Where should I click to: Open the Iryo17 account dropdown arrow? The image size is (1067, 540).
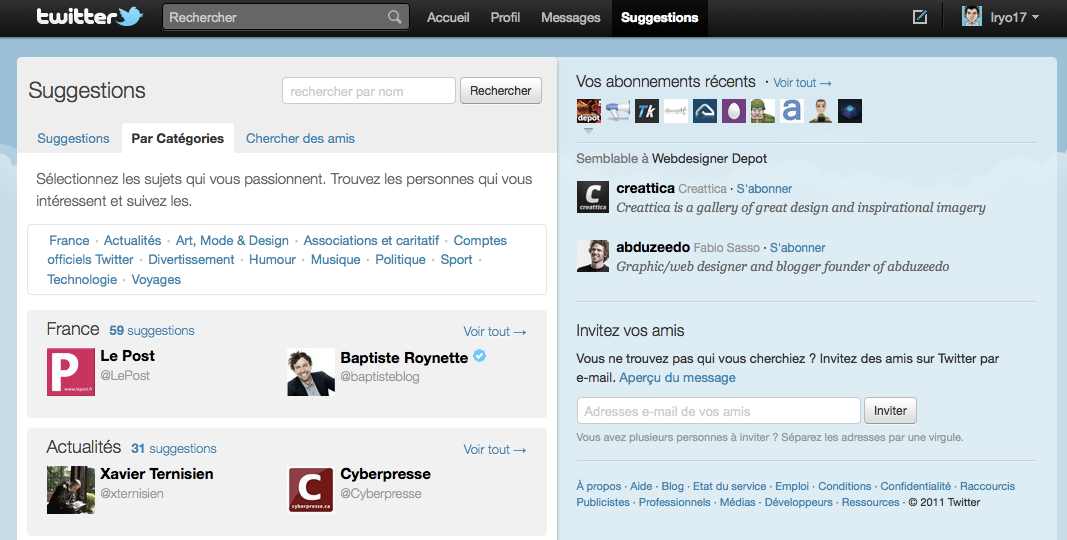tap(1036, 17)
